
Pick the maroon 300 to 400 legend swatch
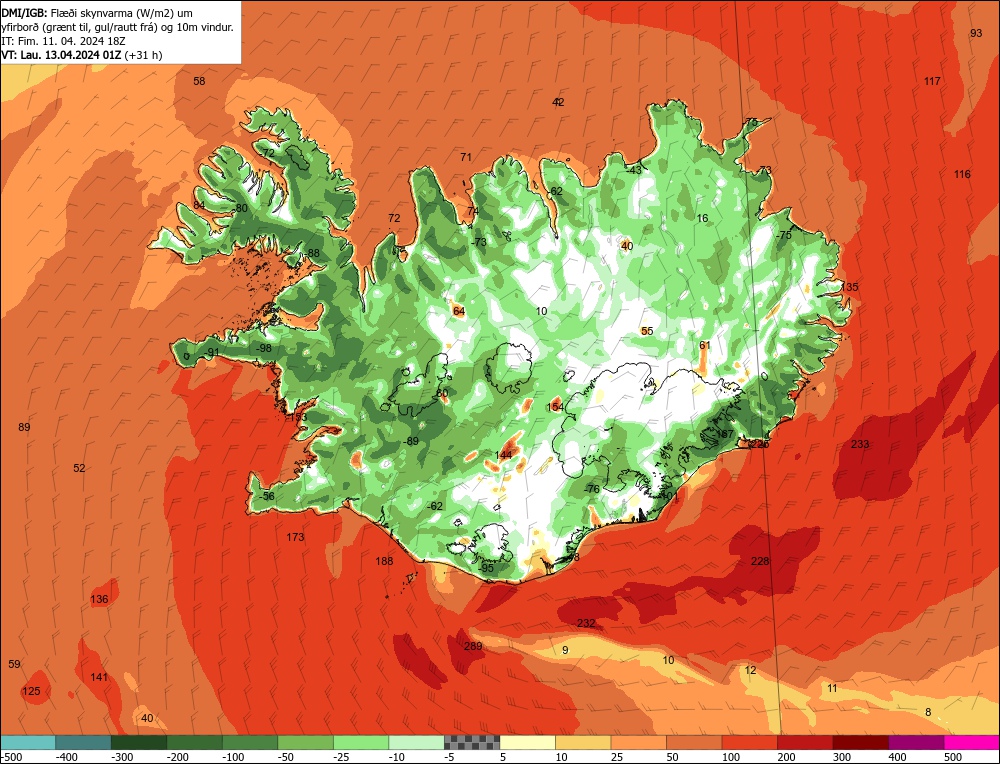pyautogui.click(x=860, y=742)
